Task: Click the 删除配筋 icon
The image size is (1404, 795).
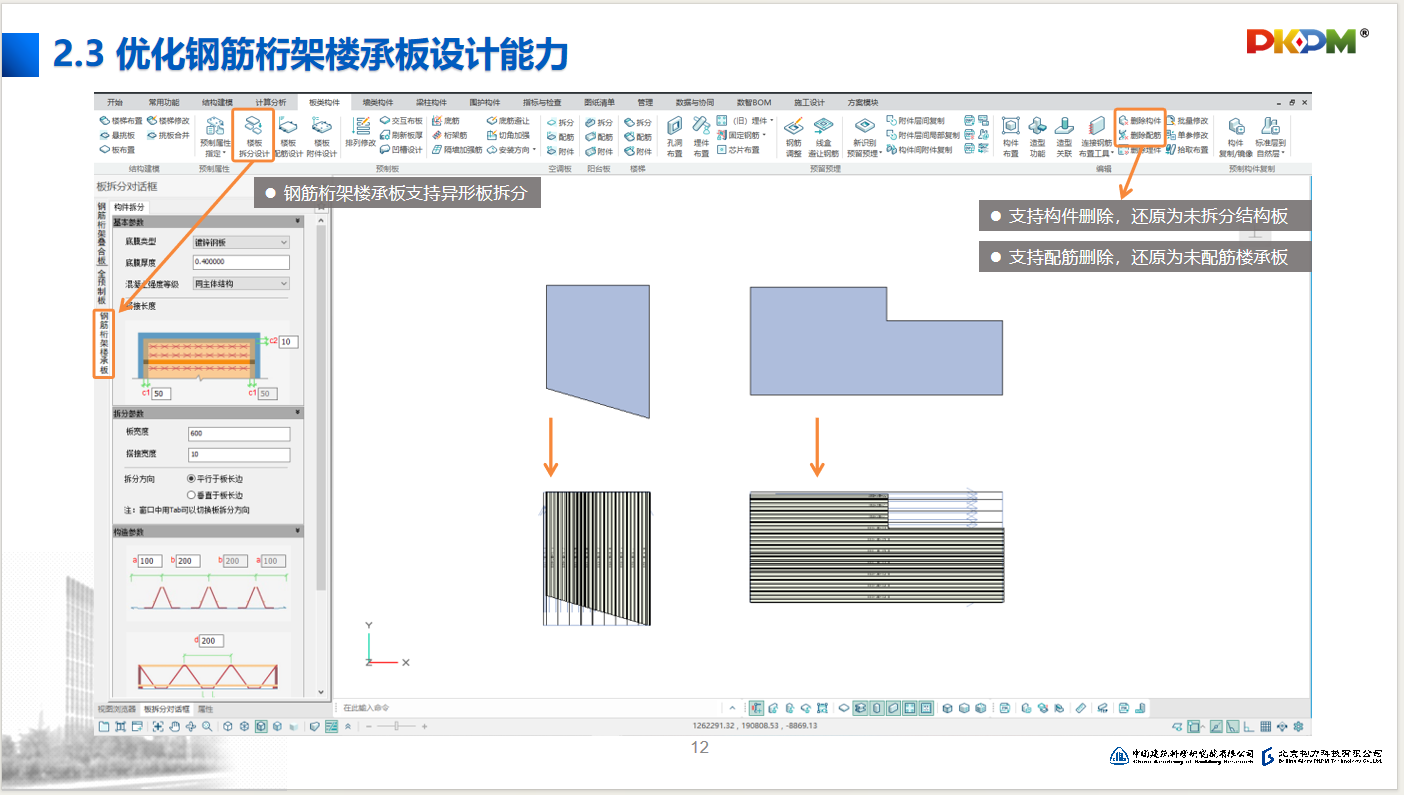Action: click(x=1140, y=135)
